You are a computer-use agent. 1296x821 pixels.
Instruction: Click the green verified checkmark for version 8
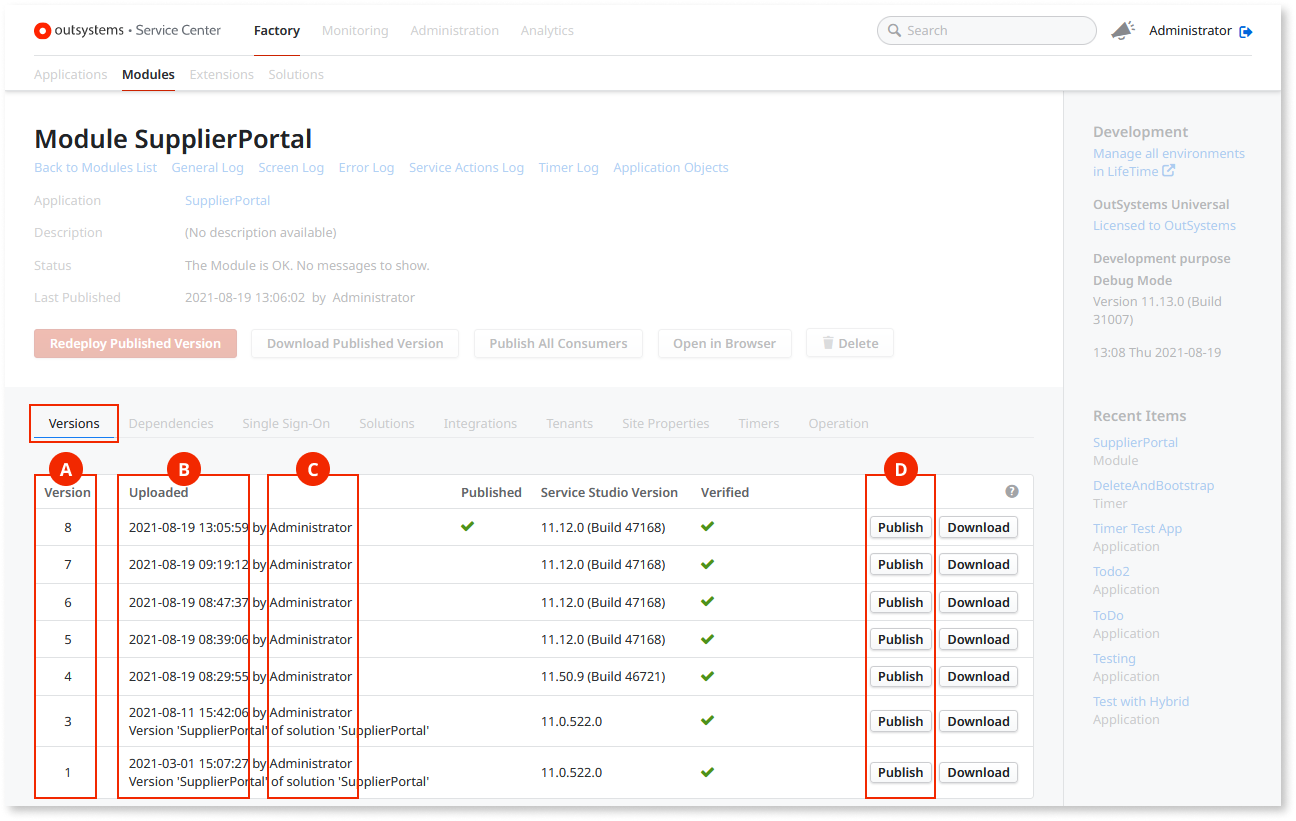(707, 526)
